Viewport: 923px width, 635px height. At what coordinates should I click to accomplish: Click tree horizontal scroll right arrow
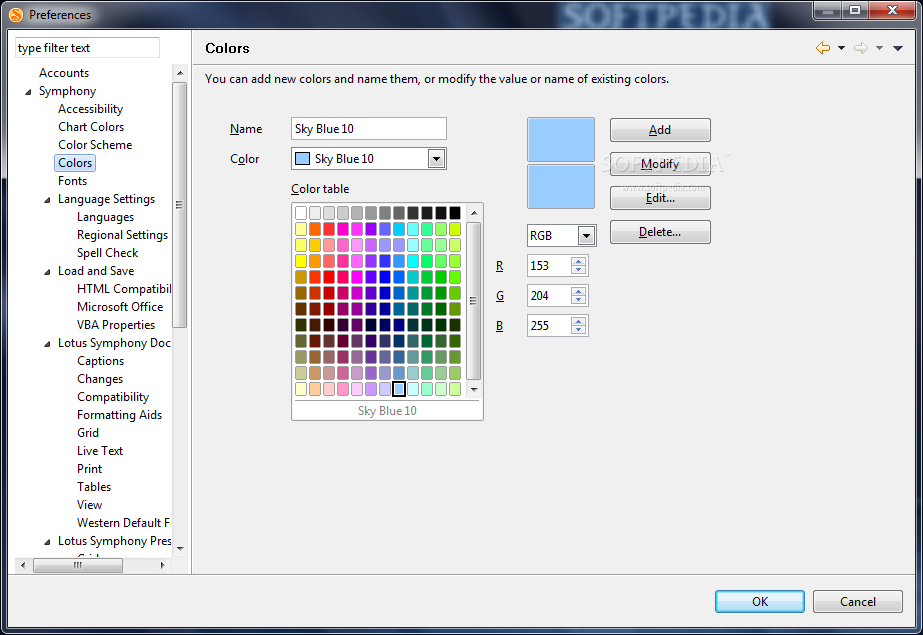[162, 566]
